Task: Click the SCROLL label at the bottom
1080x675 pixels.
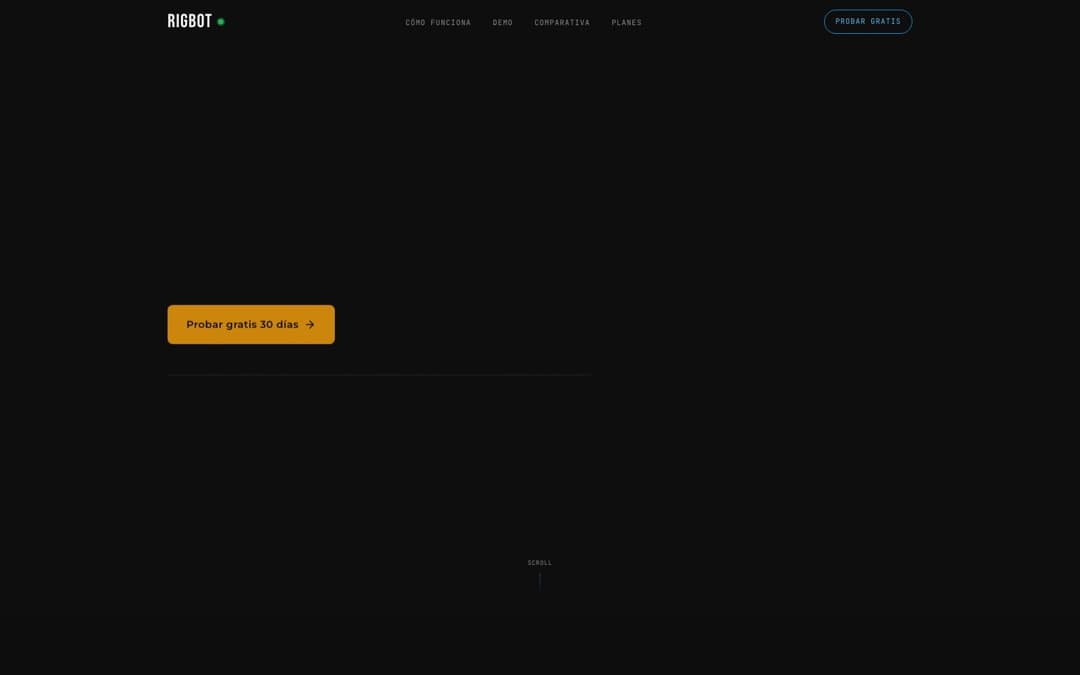Action: pos(540,563)
